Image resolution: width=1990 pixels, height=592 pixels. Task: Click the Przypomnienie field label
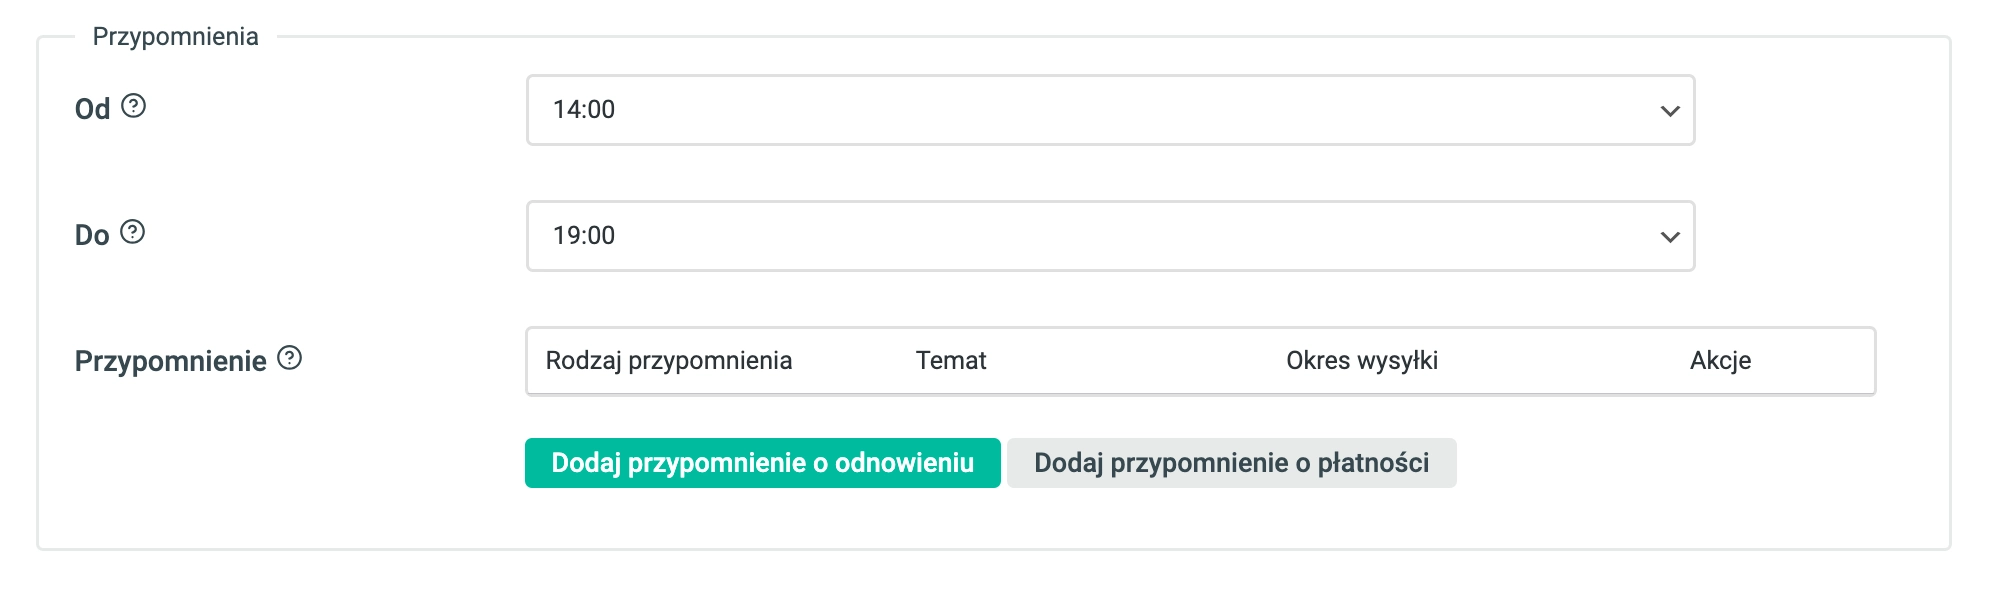tap(170, 361)
